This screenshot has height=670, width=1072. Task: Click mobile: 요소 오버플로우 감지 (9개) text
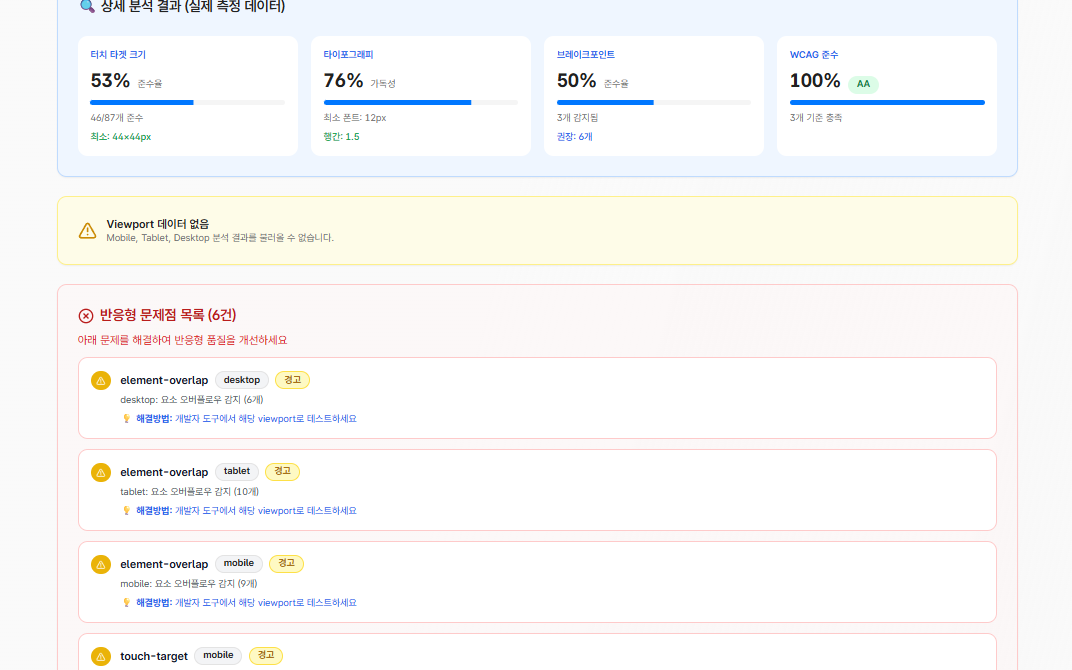point(189,584)
